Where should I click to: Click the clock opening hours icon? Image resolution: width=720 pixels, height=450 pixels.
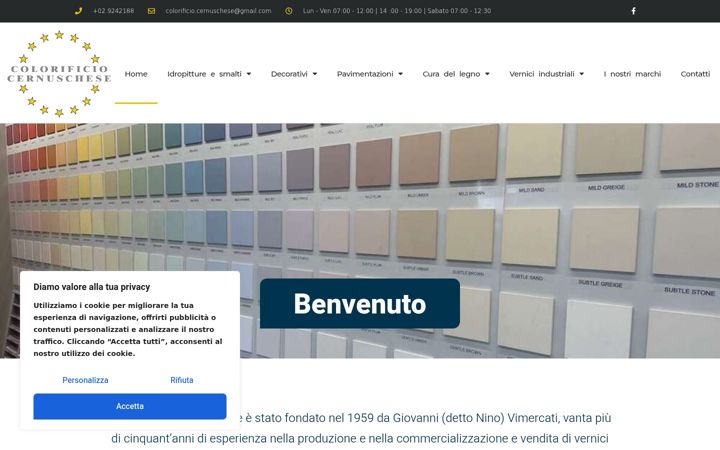pyautogui.click(x=288, y=11)
